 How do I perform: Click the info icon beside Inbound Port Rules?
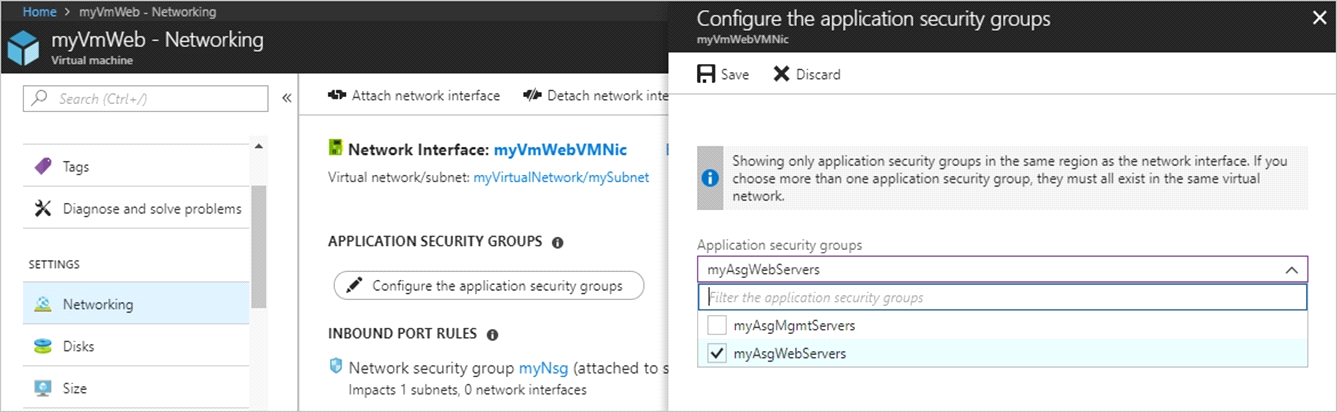(492, 334)
